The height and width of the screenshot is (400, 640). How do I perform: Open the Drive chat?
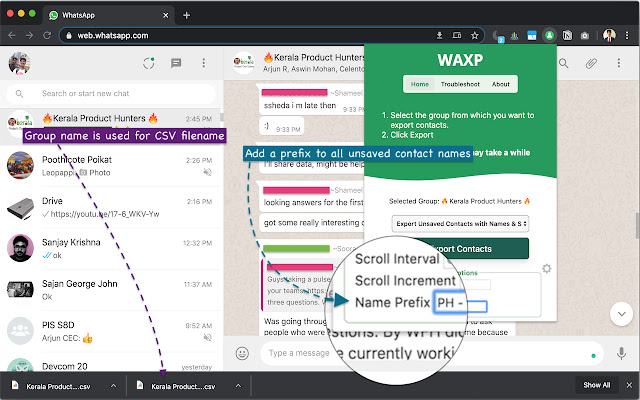pos(111,207)
